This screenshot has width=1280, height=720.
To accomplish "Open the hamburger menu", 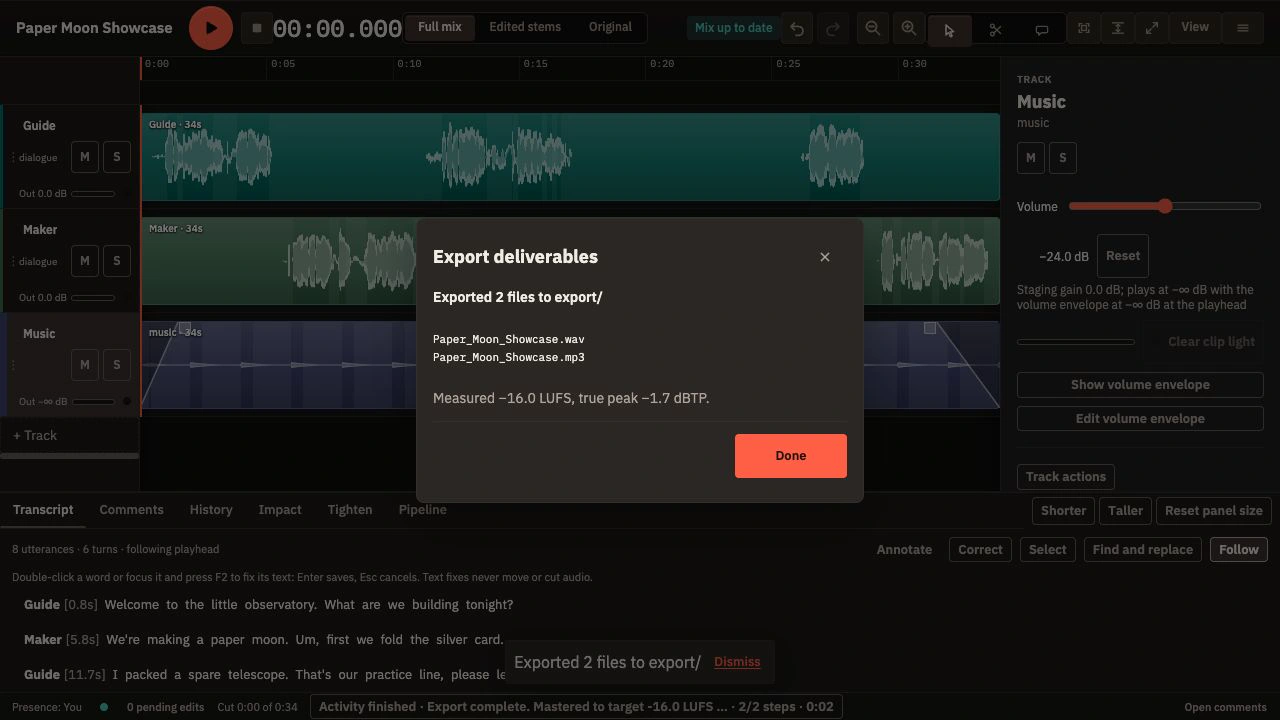I will [x=1243, y=29].
